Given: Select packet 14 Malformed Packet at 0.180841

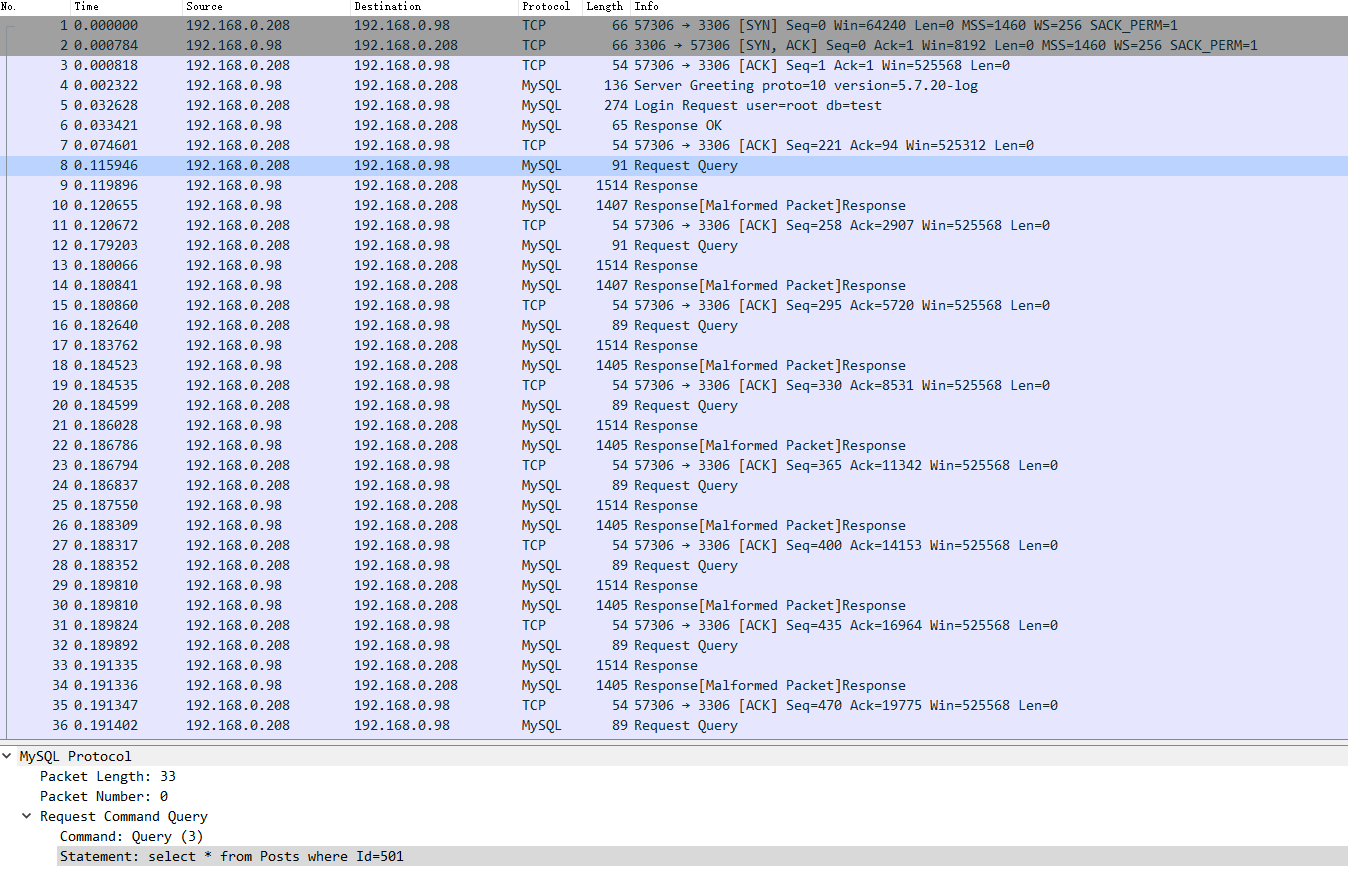Looking at the screenshot, I should tap(674, 285).
